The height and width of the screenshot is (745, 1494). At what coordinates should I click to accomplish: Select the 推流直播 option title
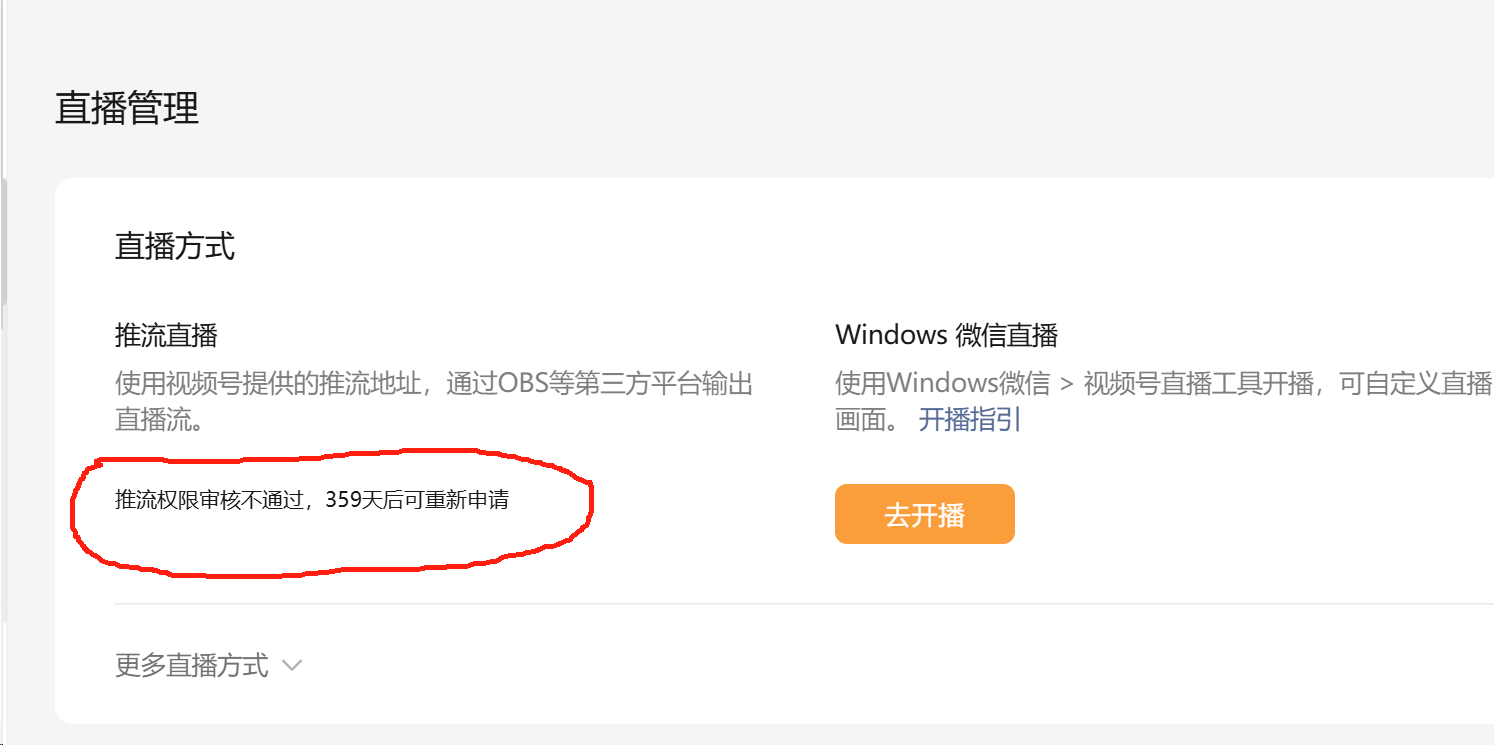(x=166, y=335)
